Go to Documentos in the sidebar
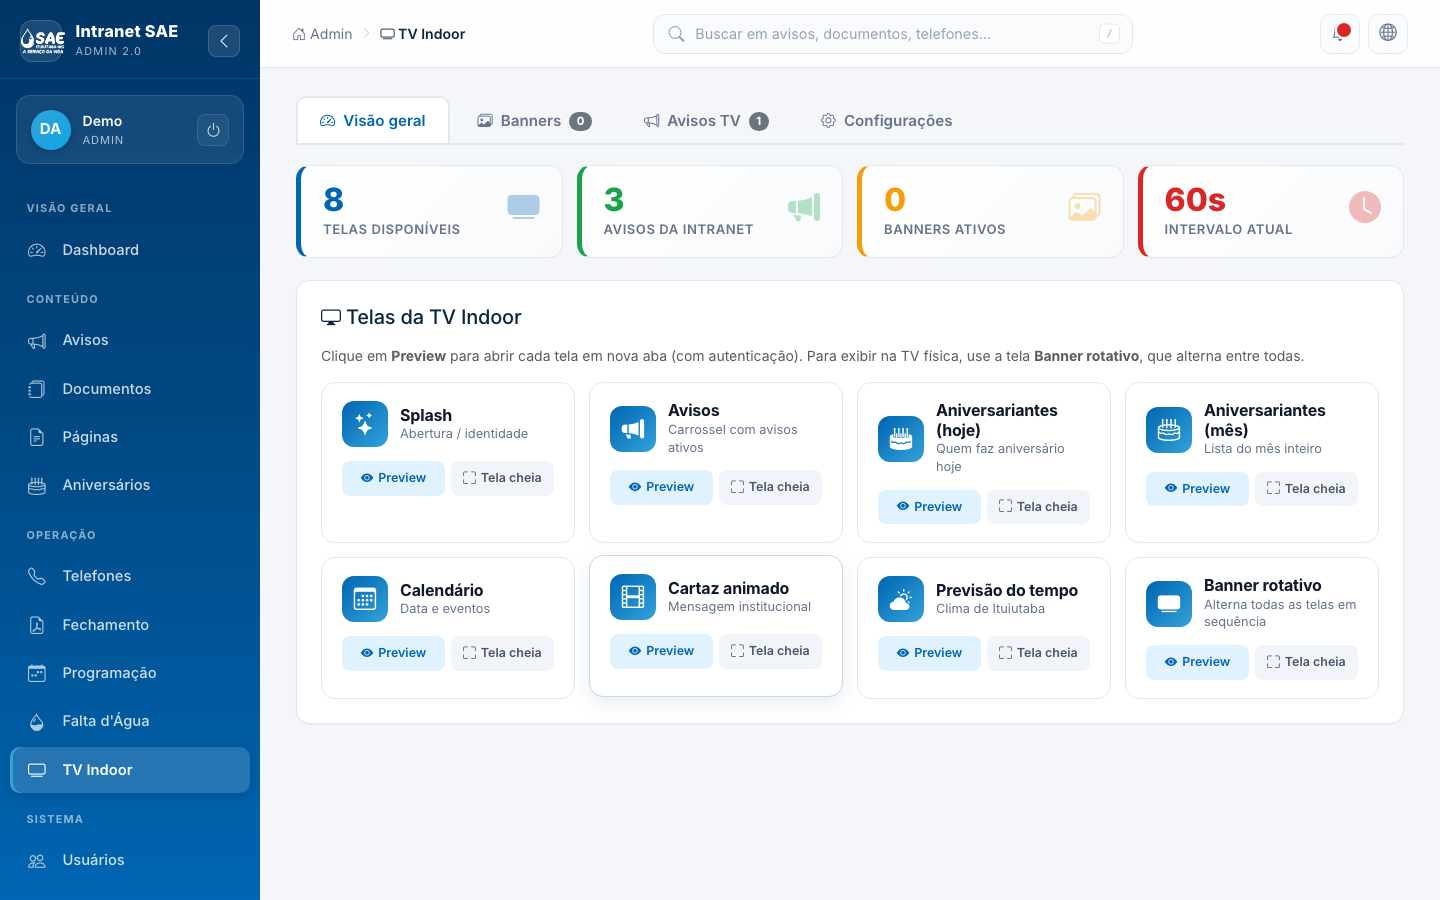Image resolution: width=1440 pixels, height=900 pixels. coord(130,389)
